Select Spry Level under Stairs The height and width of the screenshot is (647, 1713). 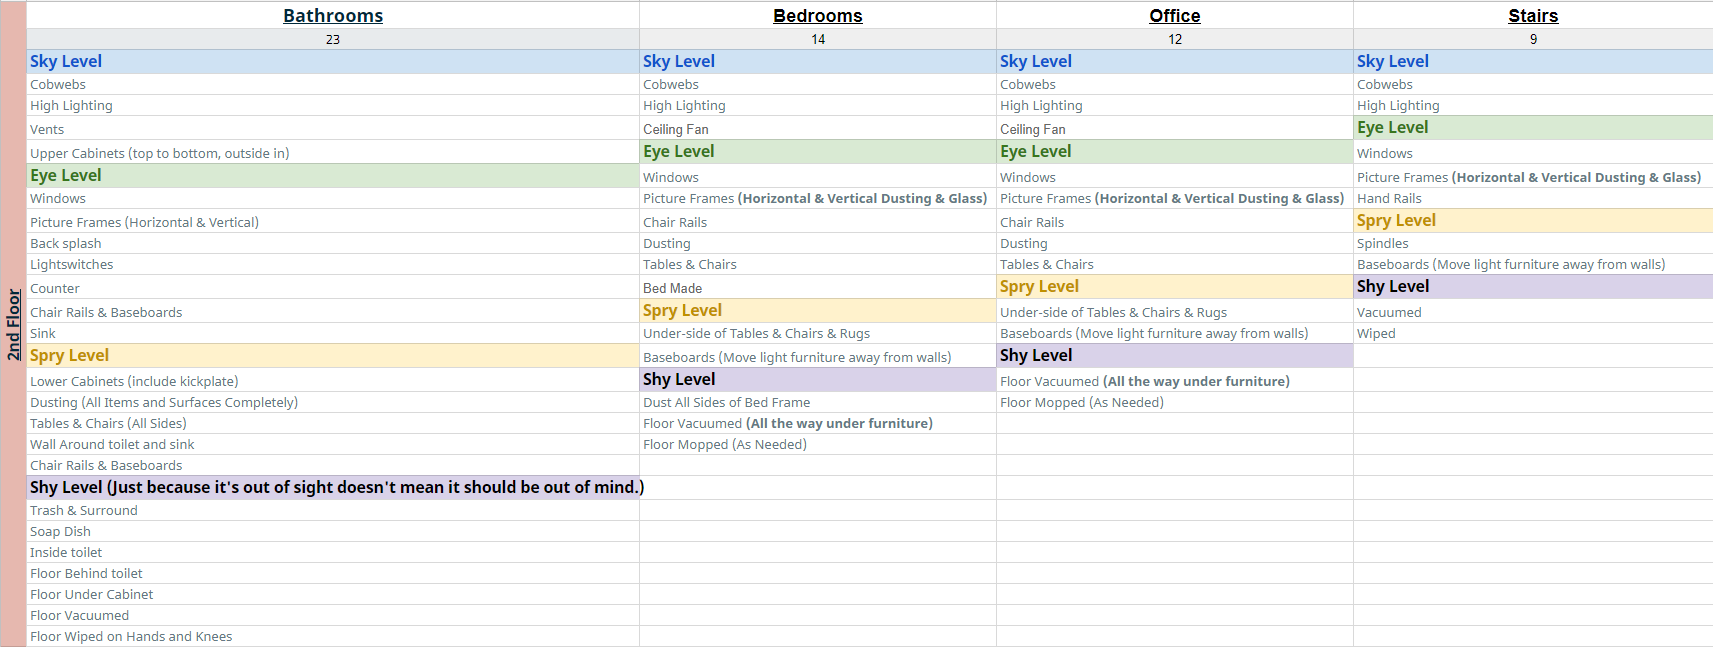[x=1533, y=220]
